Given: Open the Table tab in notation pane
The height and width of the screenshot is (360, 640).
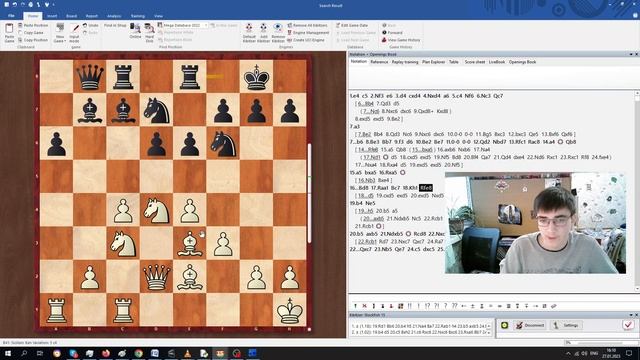Looking at the screenshot, I should pos(454,62).
